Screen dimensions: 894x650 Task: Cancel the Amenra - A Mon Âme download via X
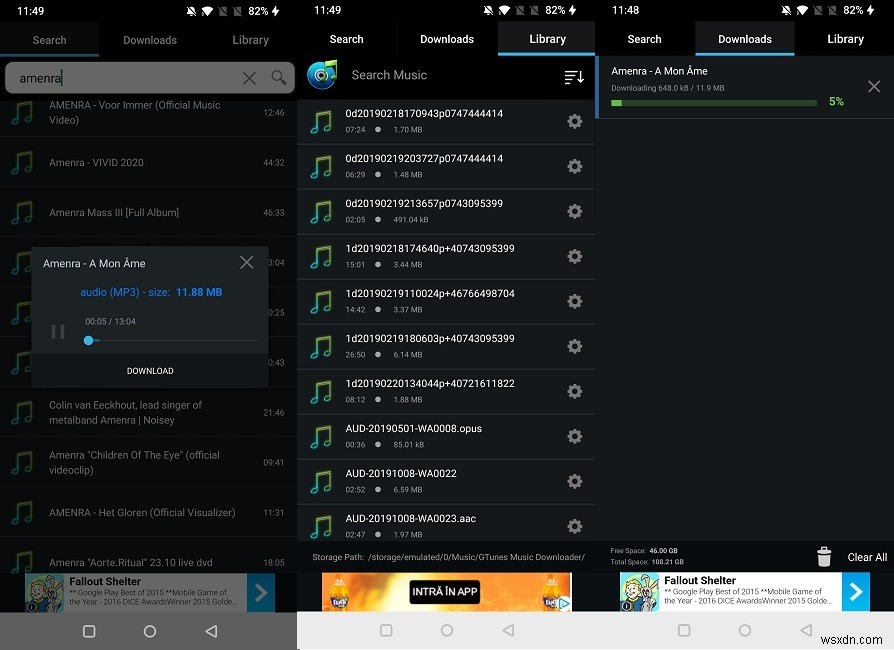pyautogui.click(x=874, y=86)
